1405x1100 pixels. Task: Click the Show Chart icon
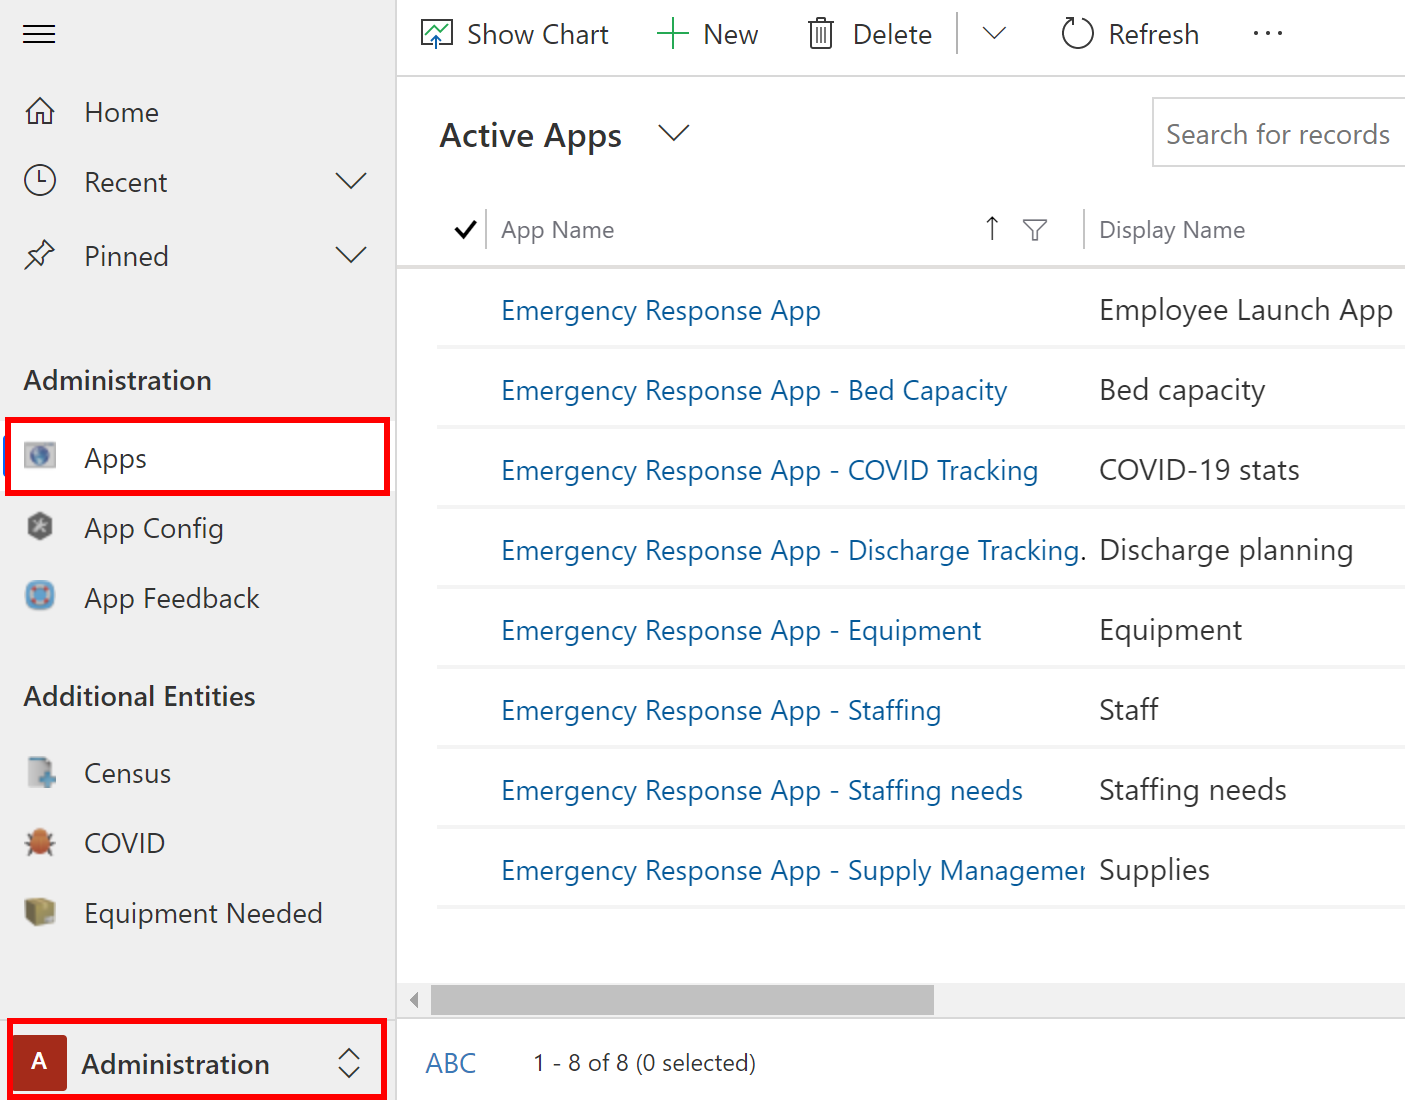[x=437, y=34]
